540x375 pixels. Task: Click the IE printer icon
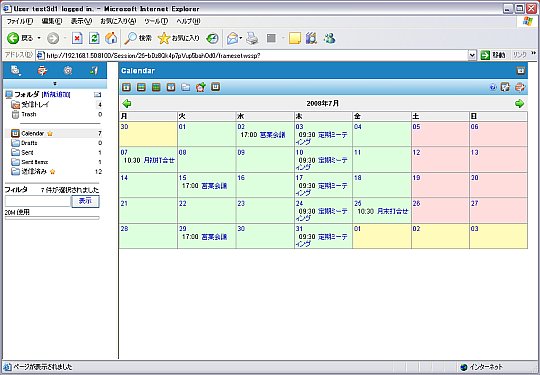252,38
